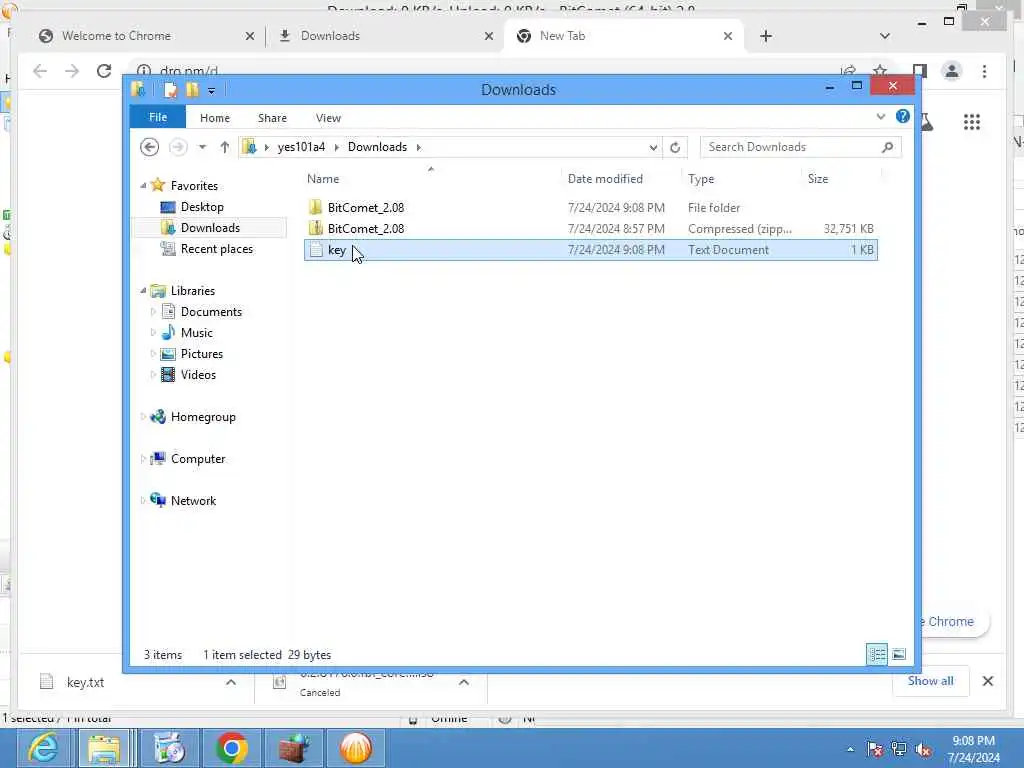Reload the Chrome page
This screenshot has height=768, width=1024.
104,71
